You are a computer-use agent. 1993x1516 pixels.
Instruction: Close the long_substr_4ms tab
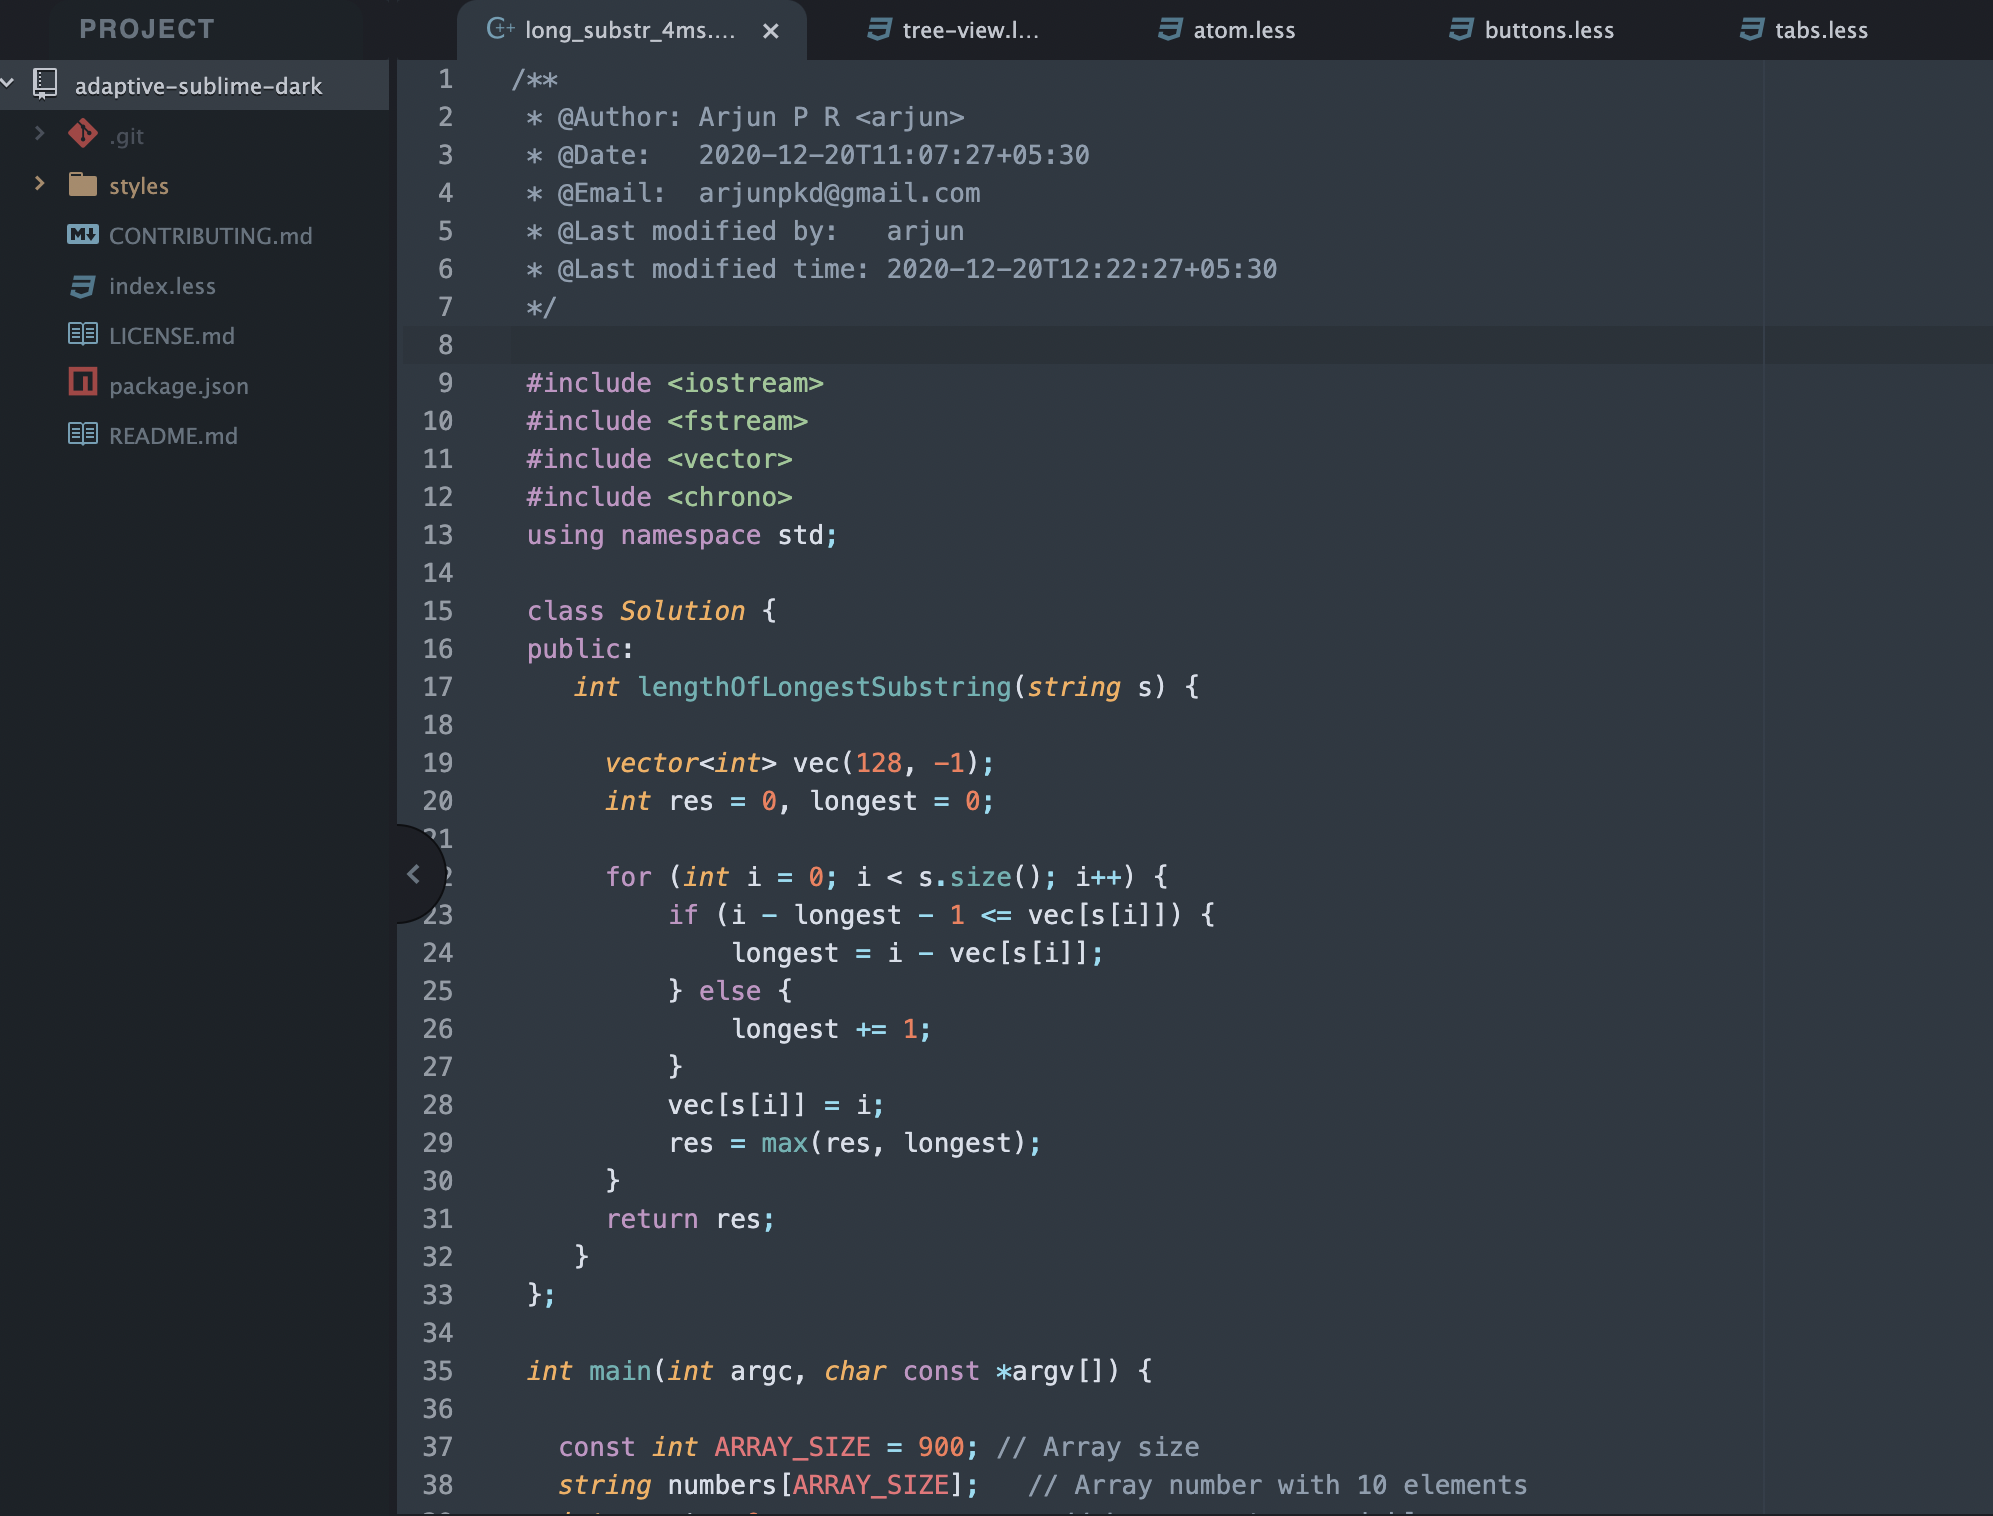(x=770, y=31)
